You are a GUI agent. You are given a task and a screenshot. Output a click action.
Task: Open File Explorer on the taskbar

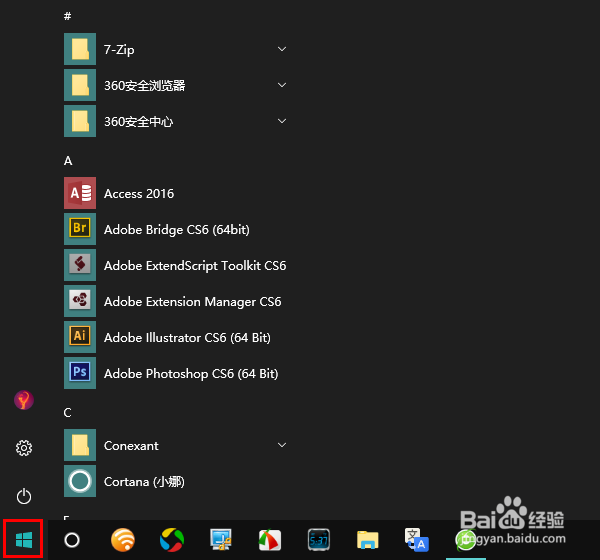[368, 540]
